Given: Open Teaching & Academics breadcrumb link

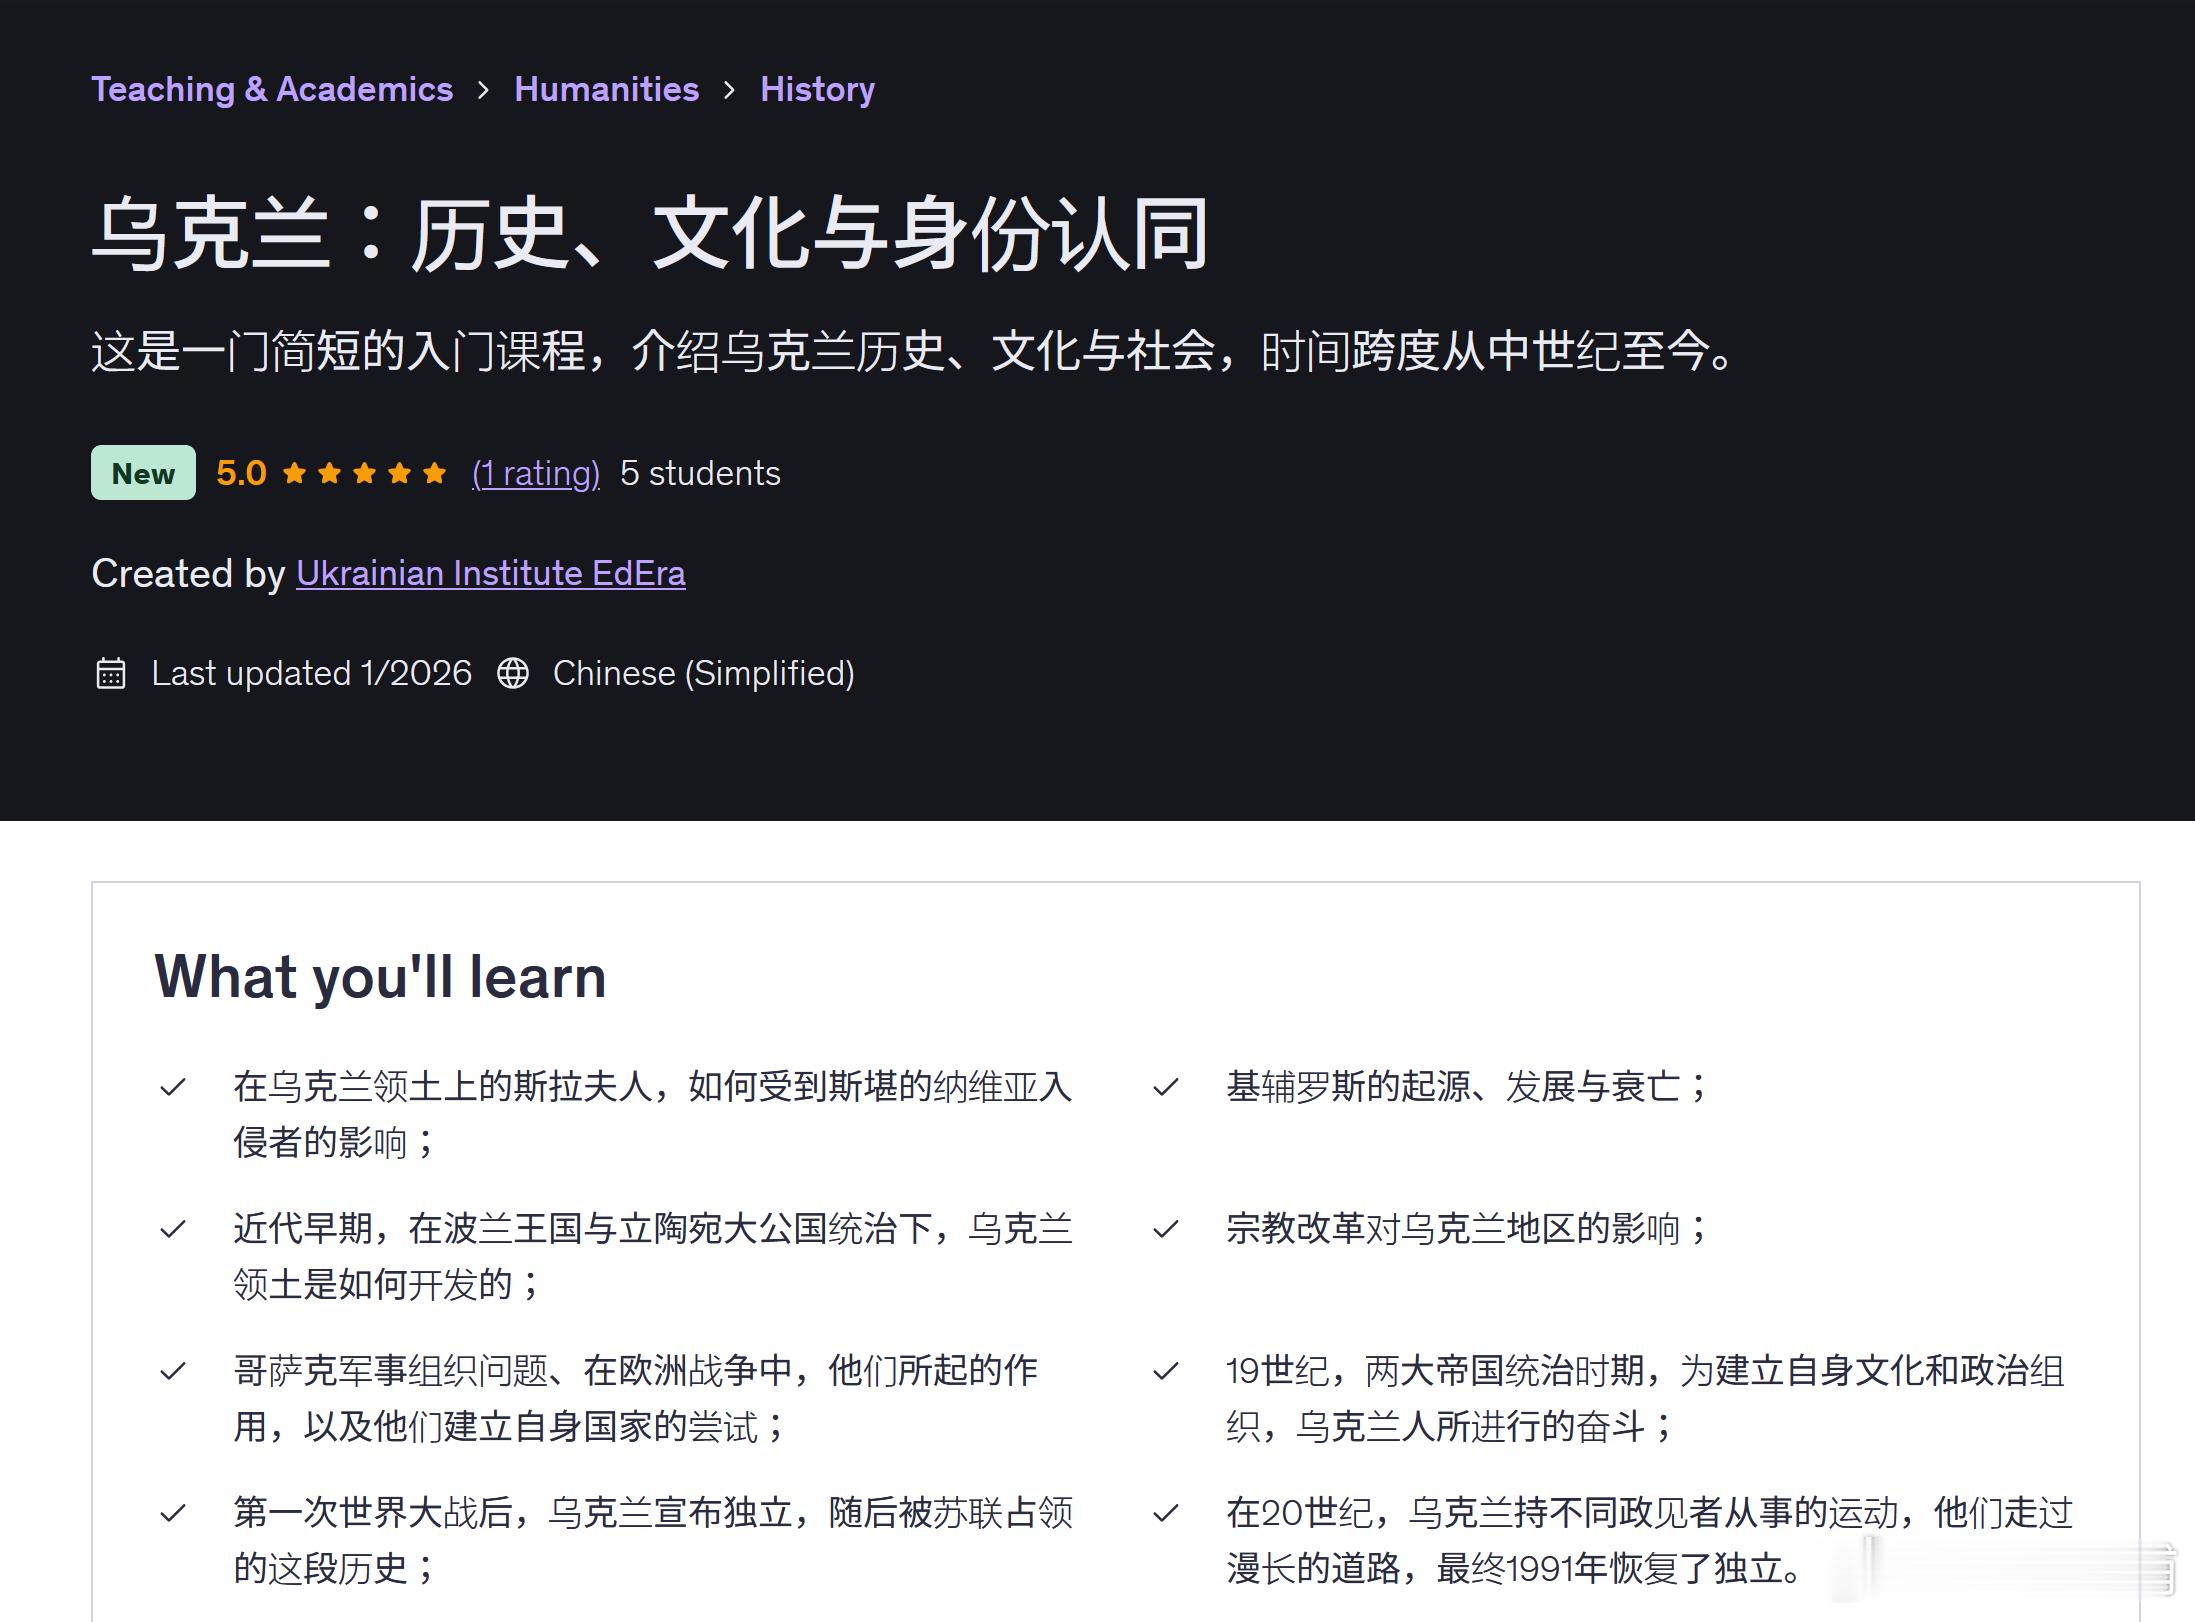Looking at the screenshot, I should pyautogui.click(x=272, y=89).
